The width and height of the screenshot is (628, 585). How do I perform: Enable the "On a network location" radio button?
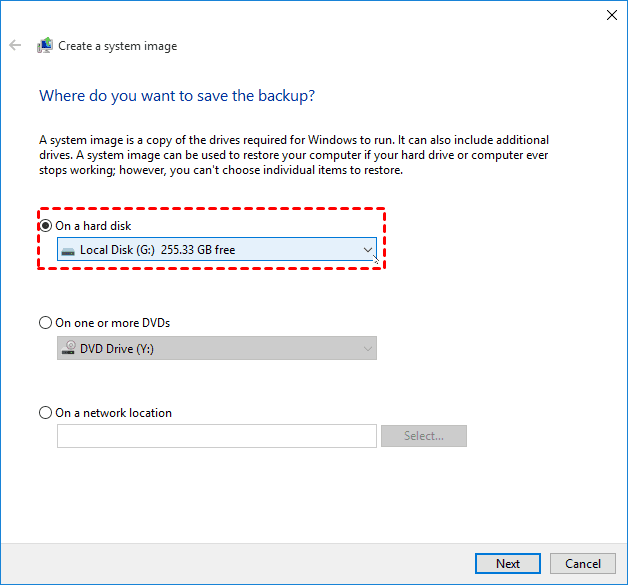point(45,413)
